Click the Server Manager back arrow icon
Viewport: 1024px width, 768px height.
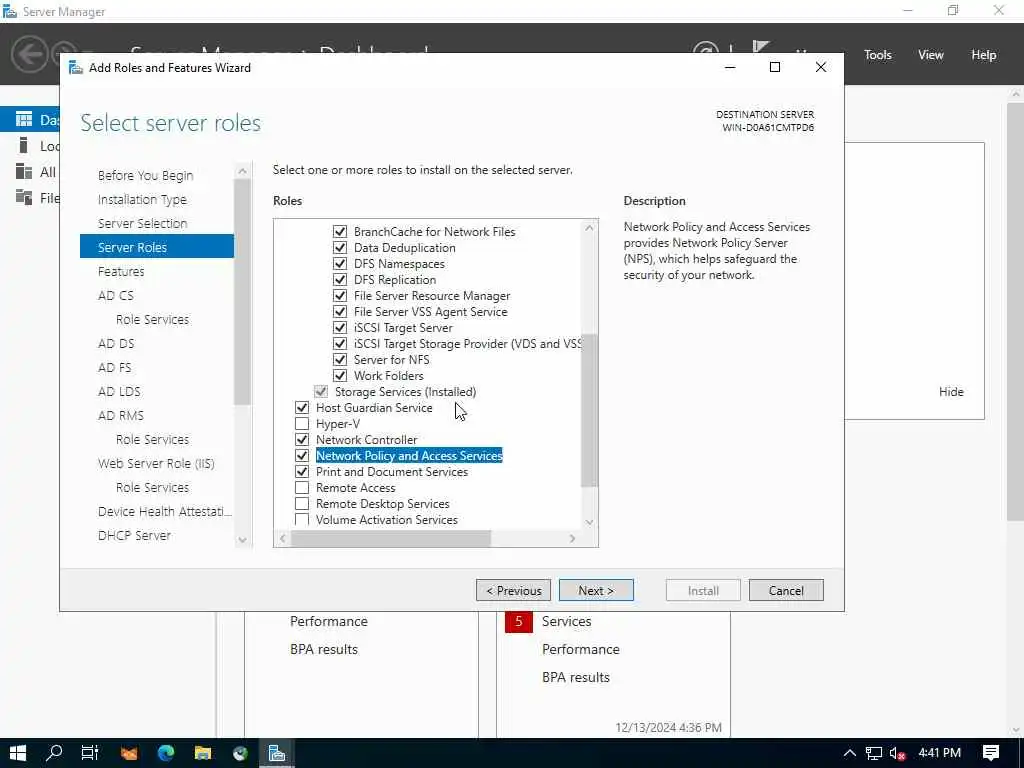(x=29, y=54)
